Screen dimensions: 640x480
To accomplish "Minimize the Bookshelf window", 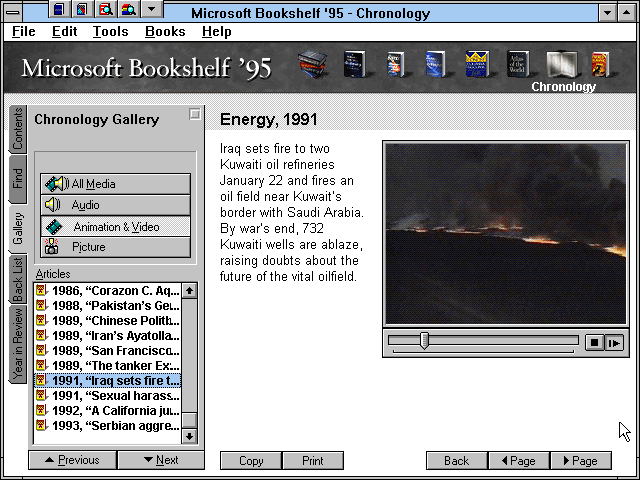I will [x=607, y=13].
